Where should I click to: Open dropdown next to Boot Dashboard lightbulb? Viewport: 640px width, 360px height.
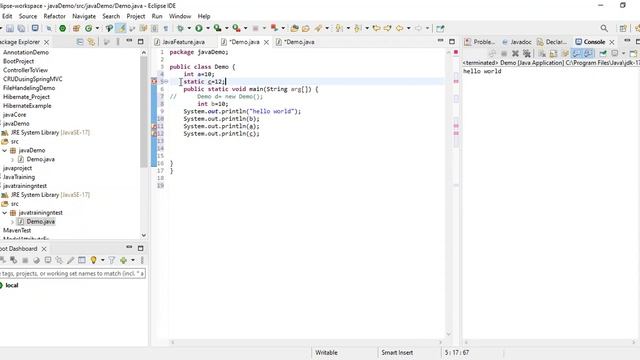click(102, 260)
